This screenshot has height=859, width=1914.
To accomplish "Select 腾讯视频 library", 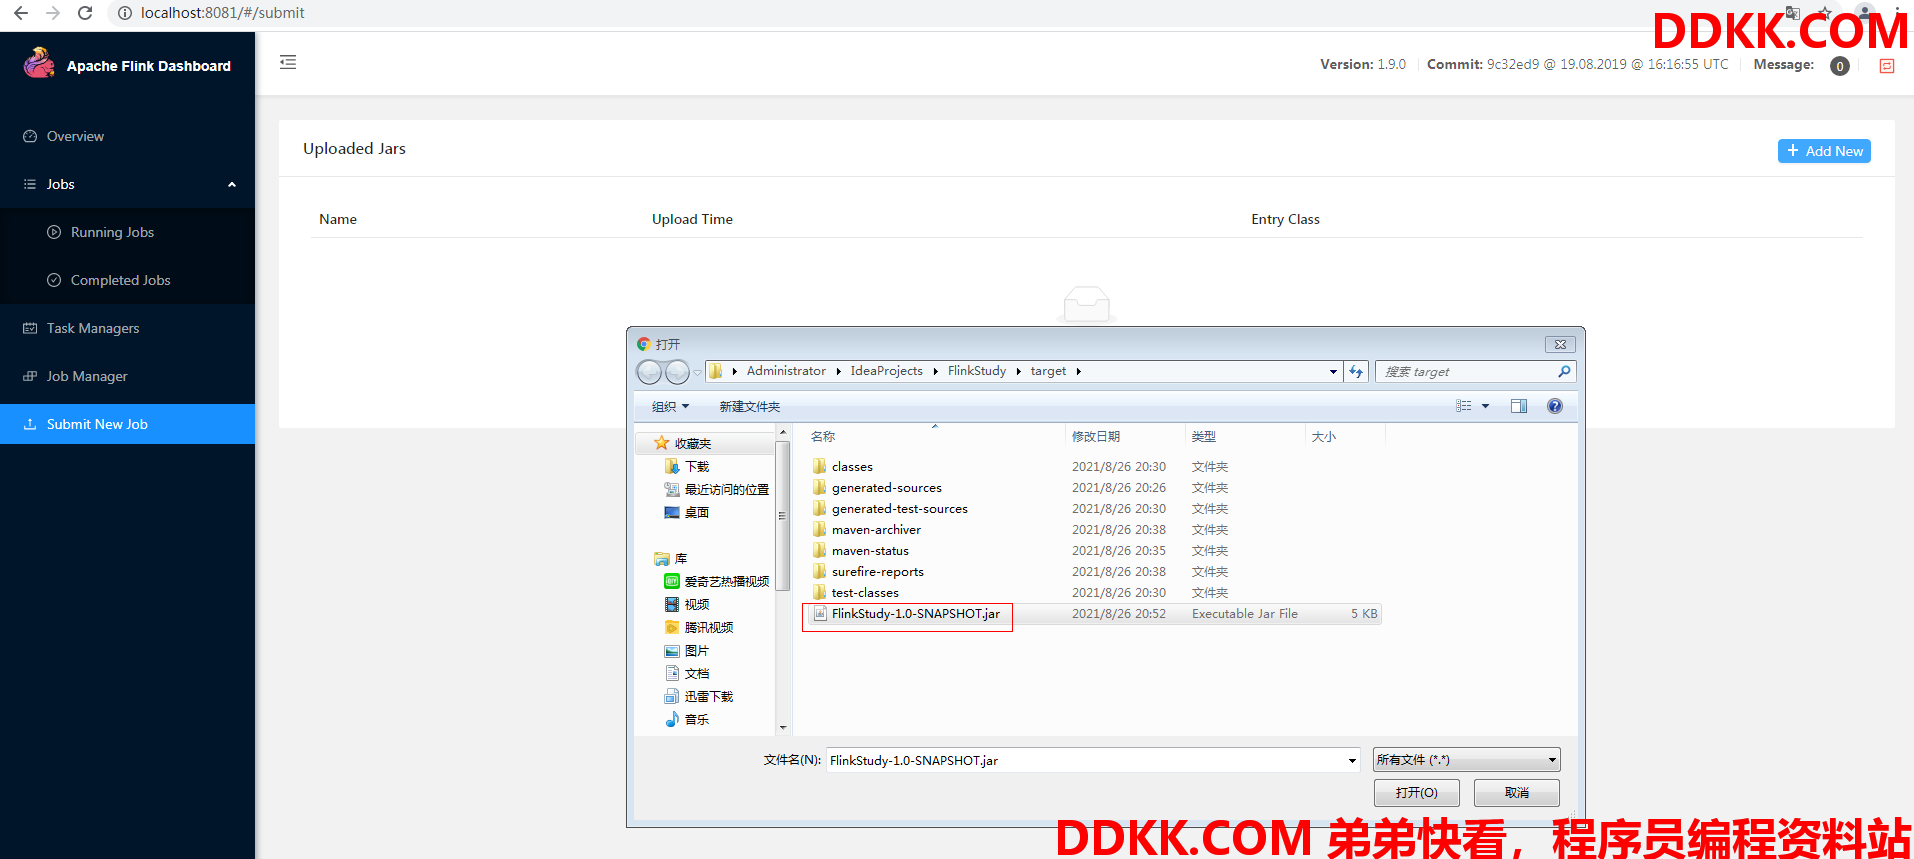I will (708, 627).
